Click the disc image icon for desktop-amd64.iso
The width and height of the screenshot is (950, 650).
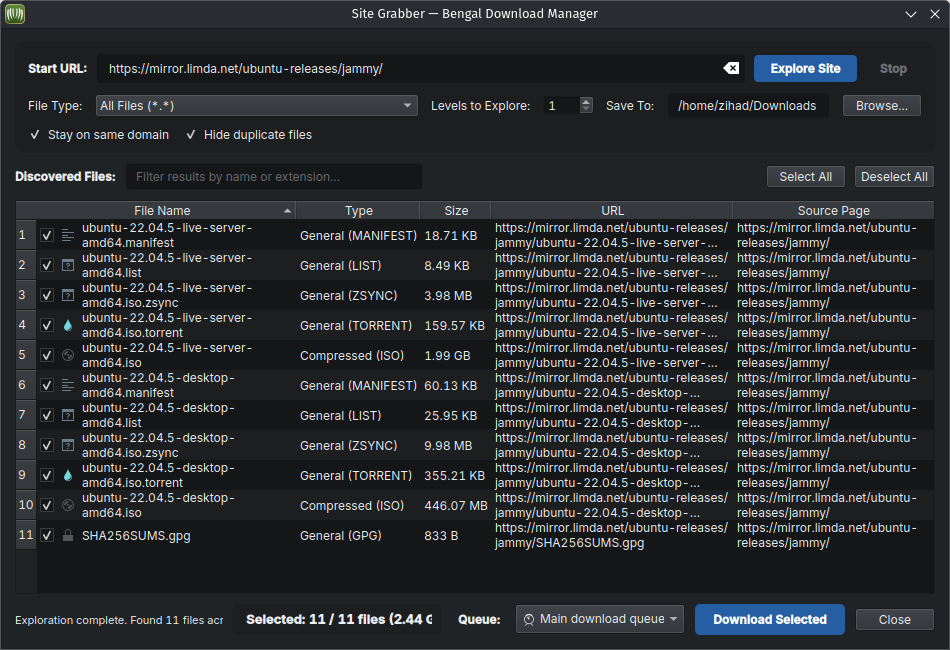coord(68,505)
